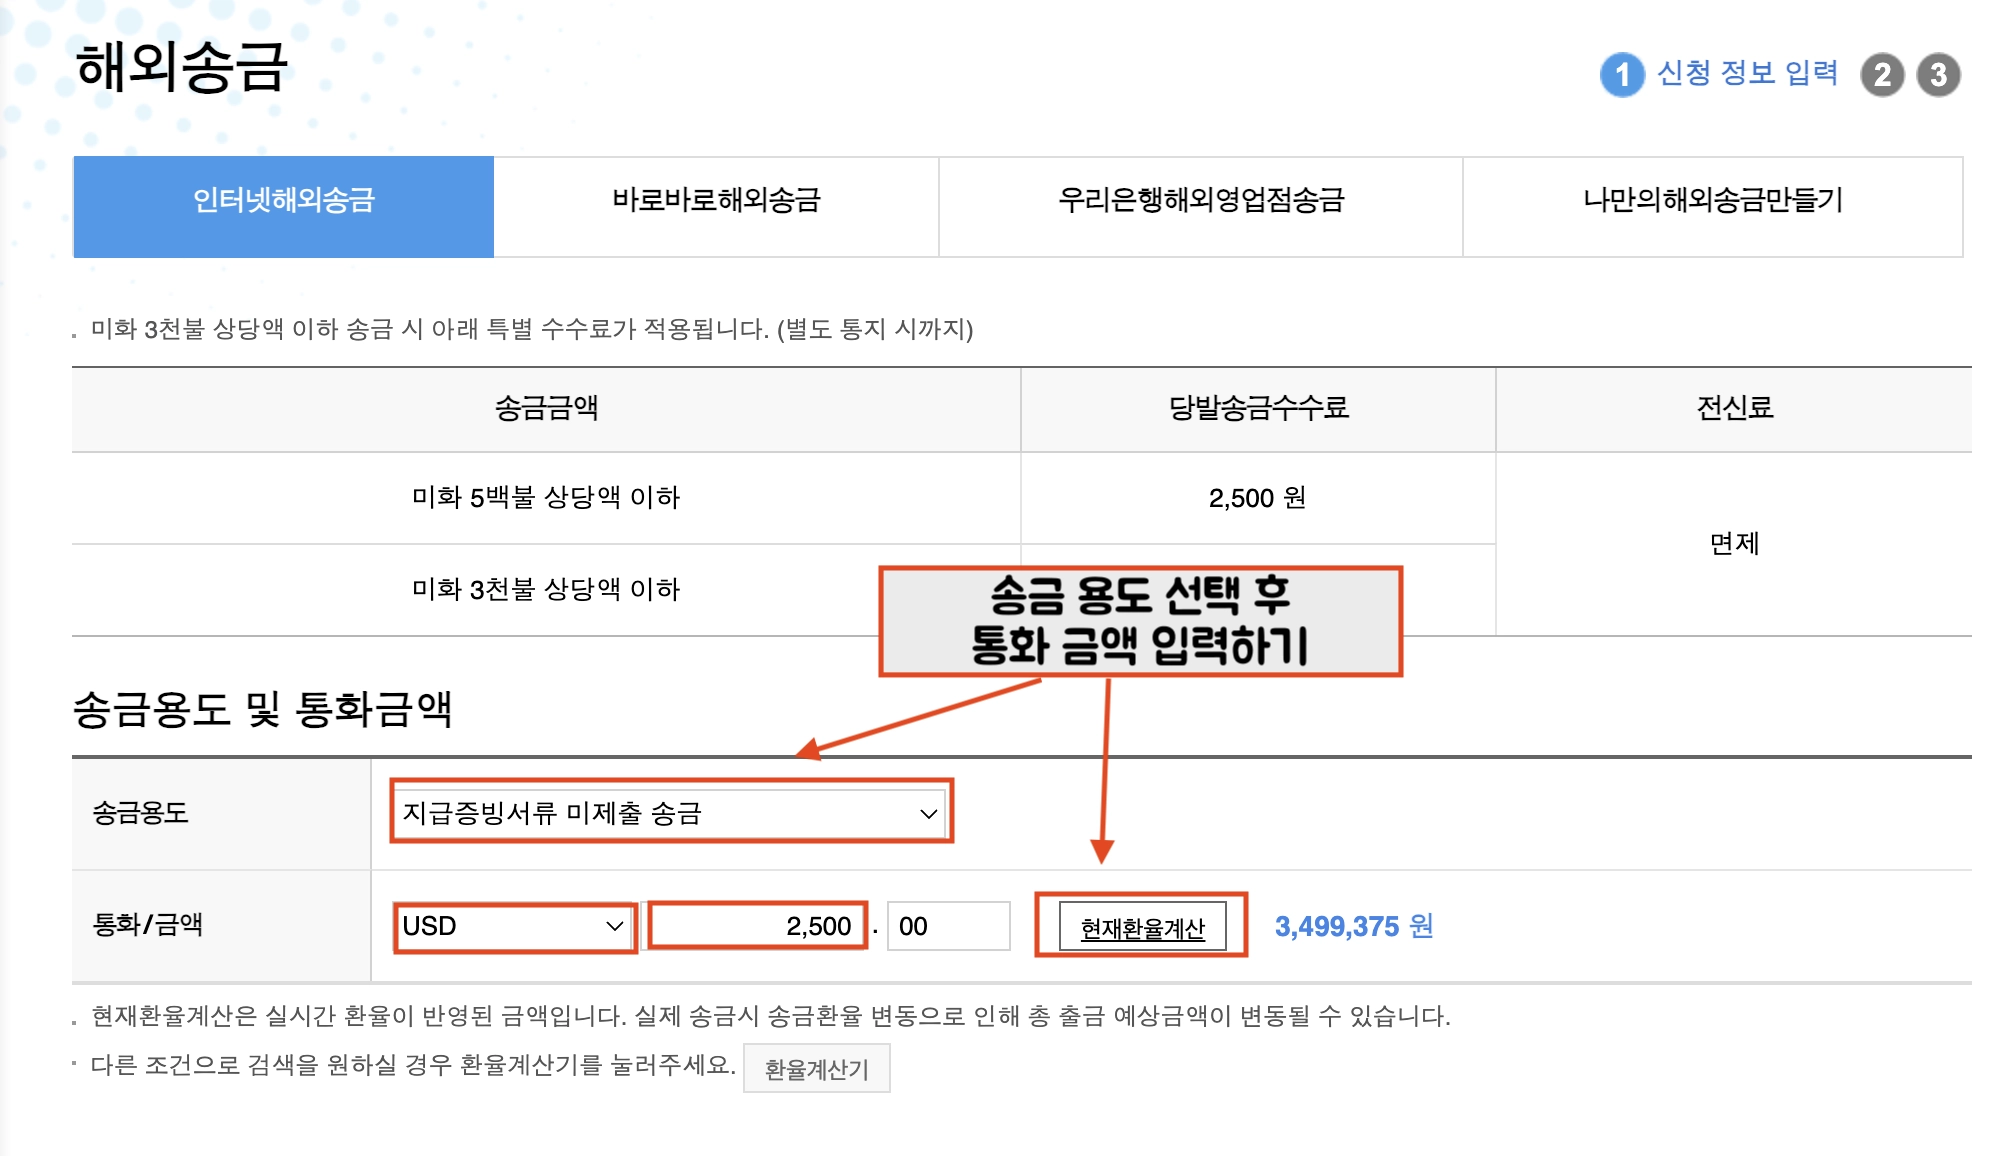Click the decimal amount field showing 00

tap(948, 926)
